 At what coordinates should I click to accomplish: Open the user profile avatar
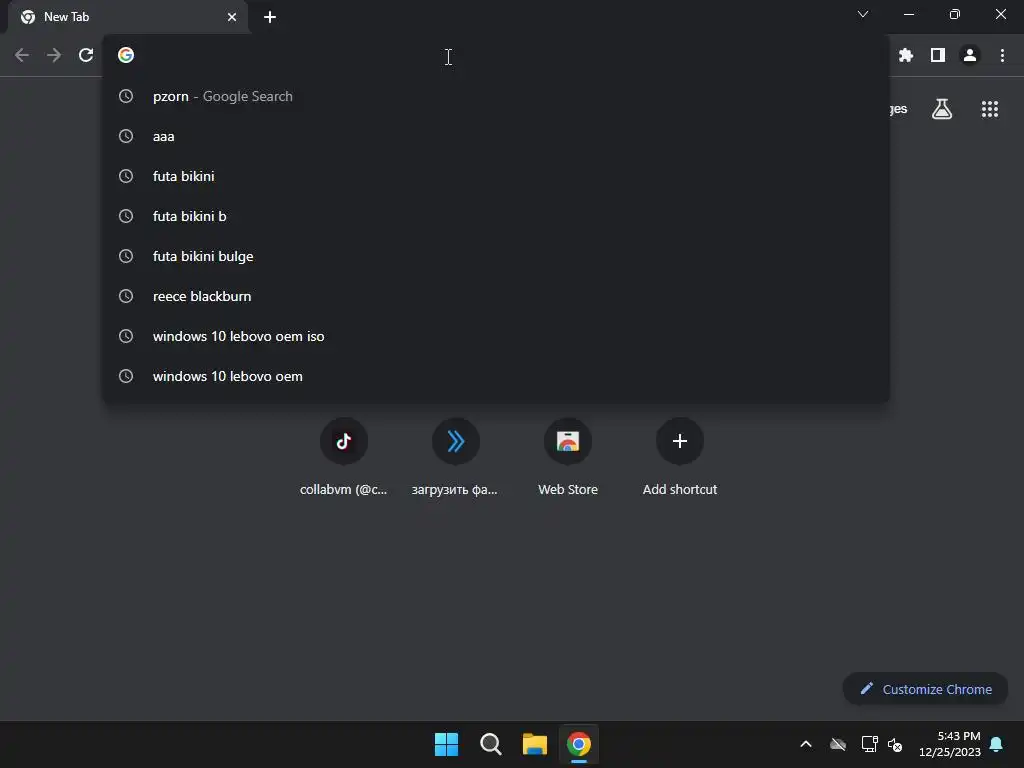[970, 56]
